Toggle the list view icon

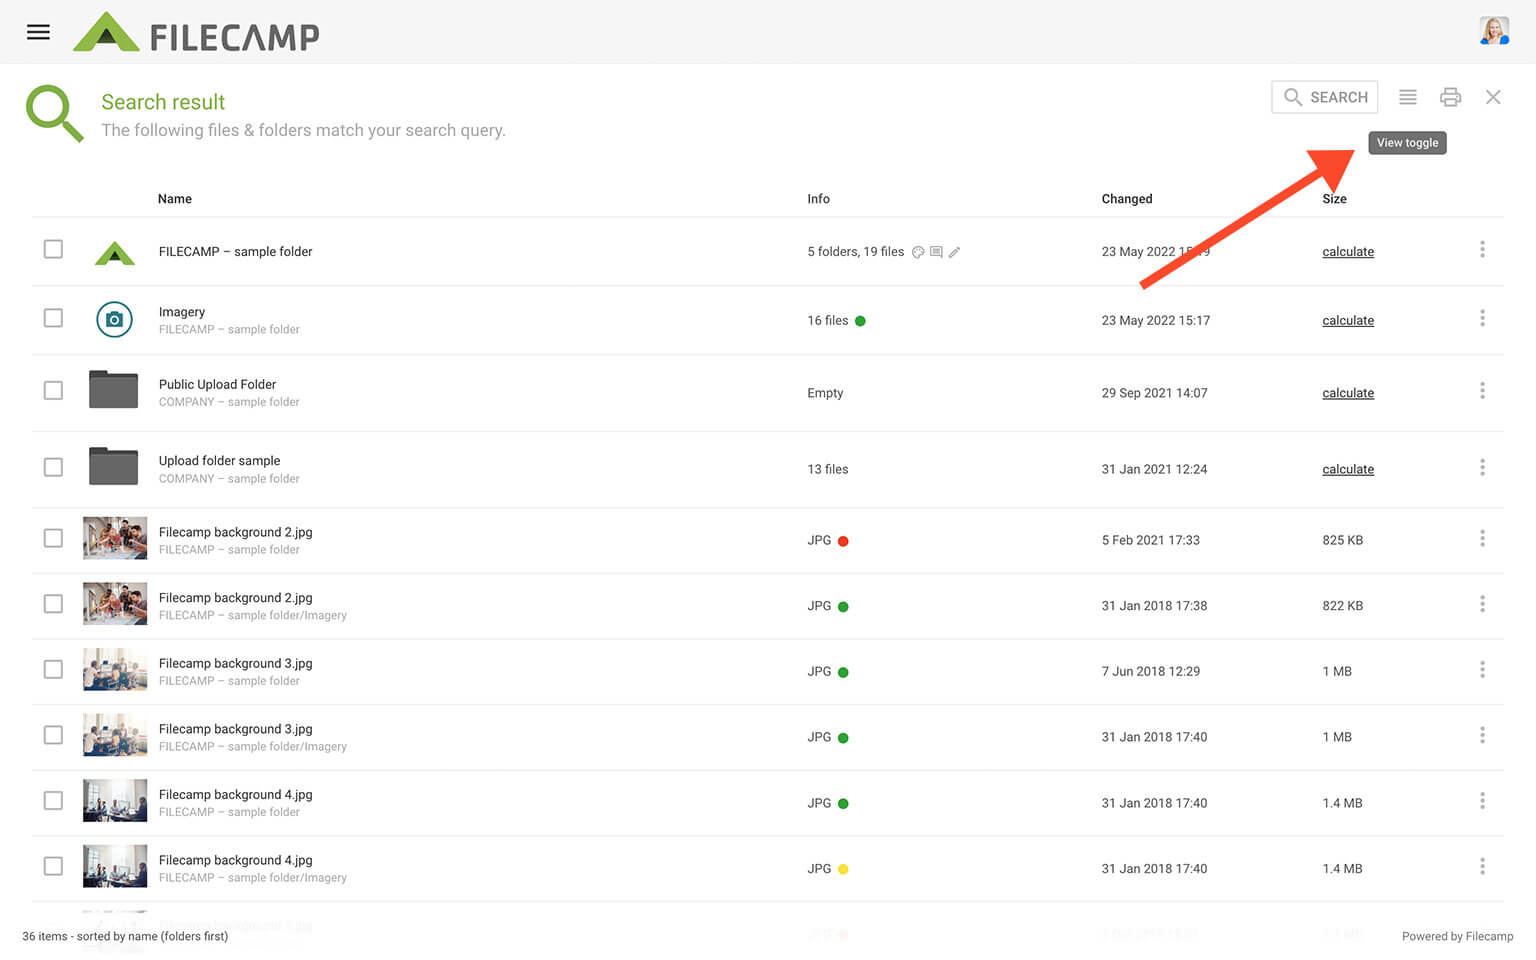pyautogui.click(x=1407, y=97)
